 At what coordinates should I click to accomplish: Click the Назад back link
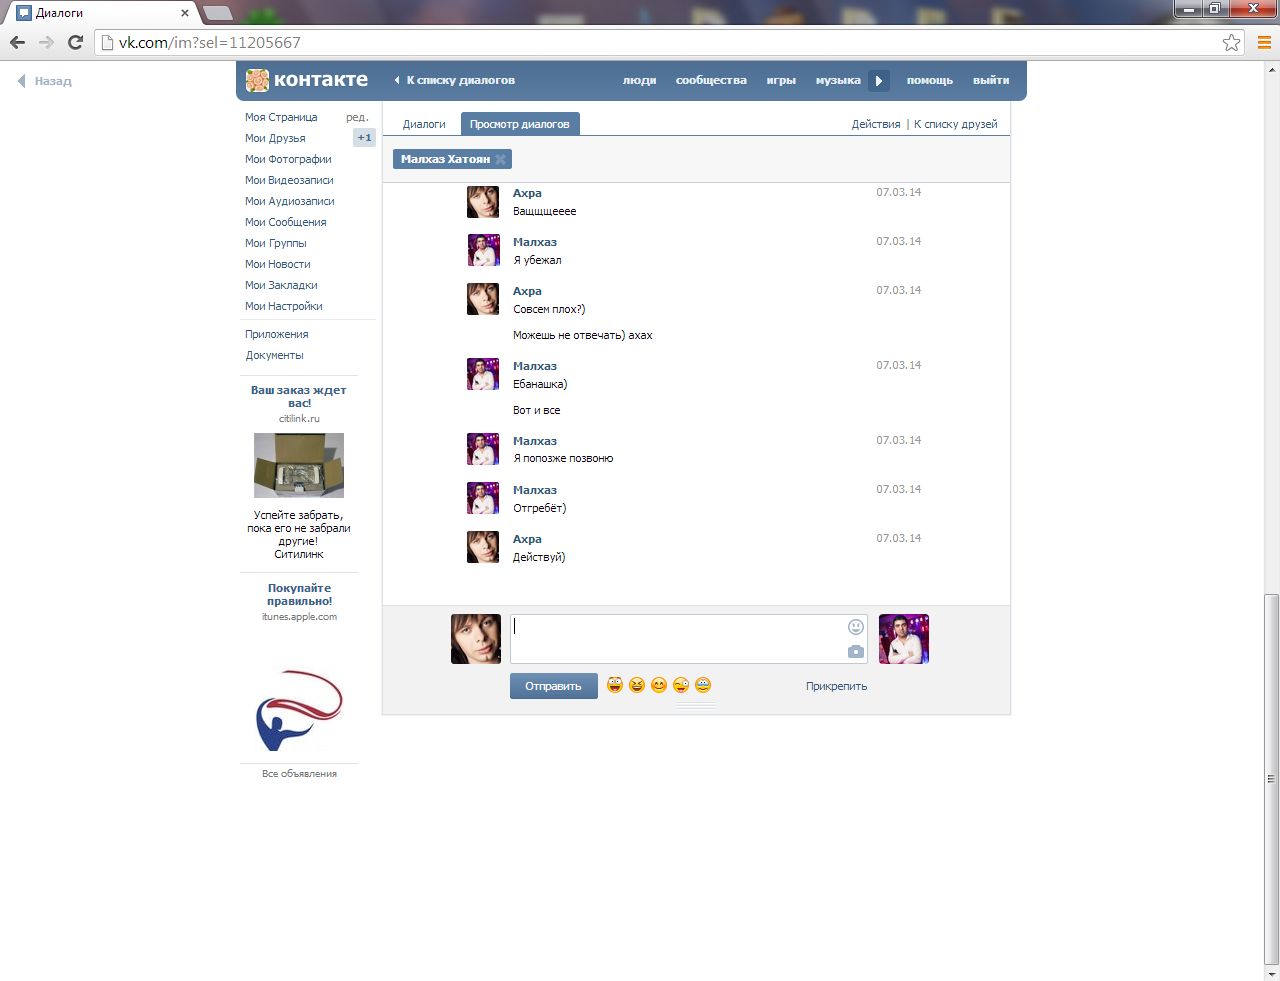[45, 81]
